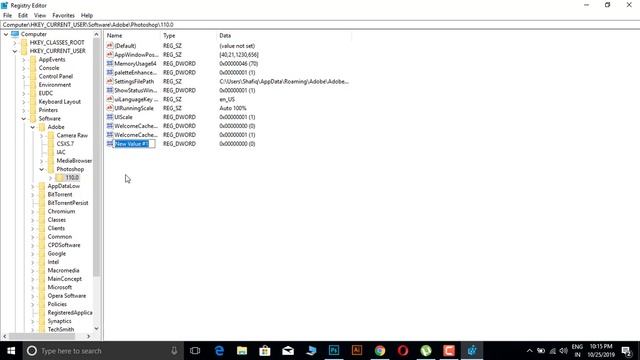Open the Help menu
The width and height of the screenshot is (640, 360).
[87, 15]
